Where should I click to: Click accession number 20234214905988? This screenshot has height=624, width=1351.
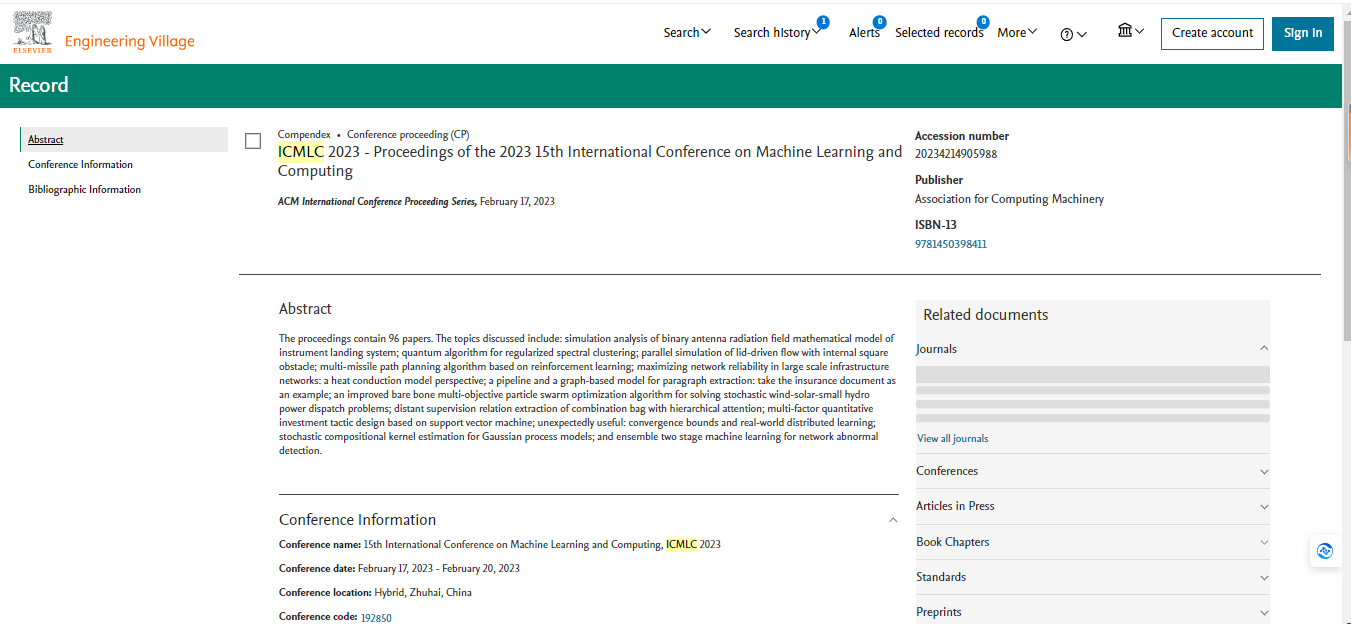click(956, 154)
